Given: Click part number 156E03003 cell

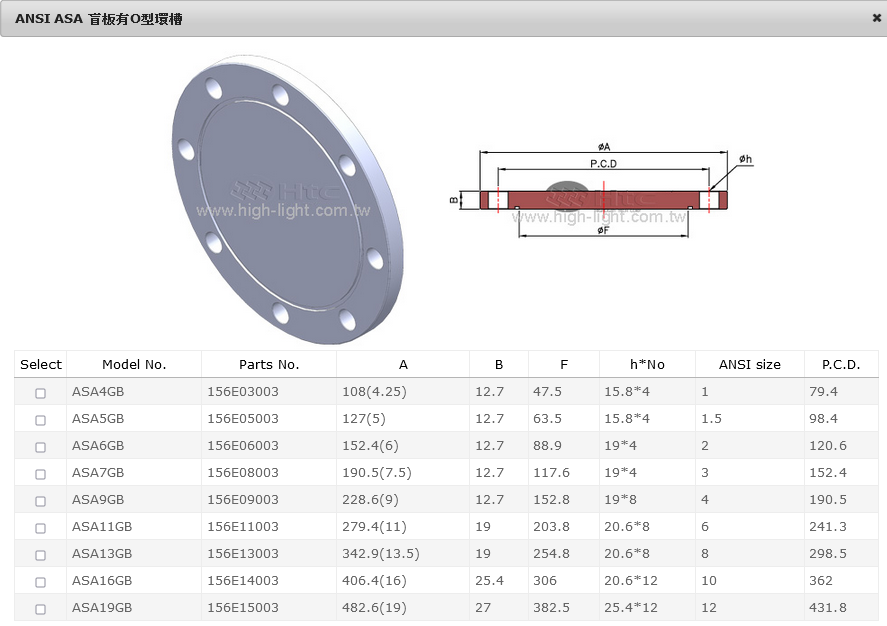Looking at the screenshot, I should coord(243,392).
